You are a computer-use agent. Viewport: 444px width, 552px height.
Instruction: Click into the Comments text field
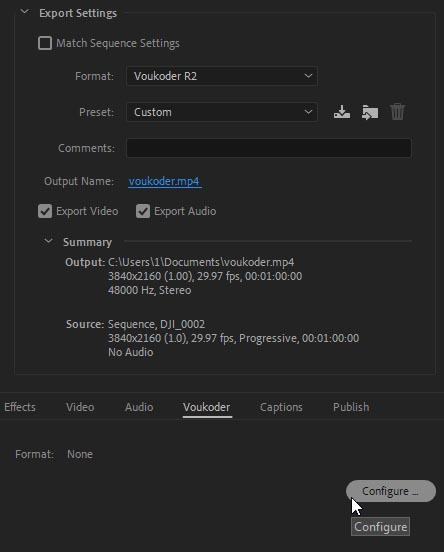pyautogui.click(x=269, y=148)
